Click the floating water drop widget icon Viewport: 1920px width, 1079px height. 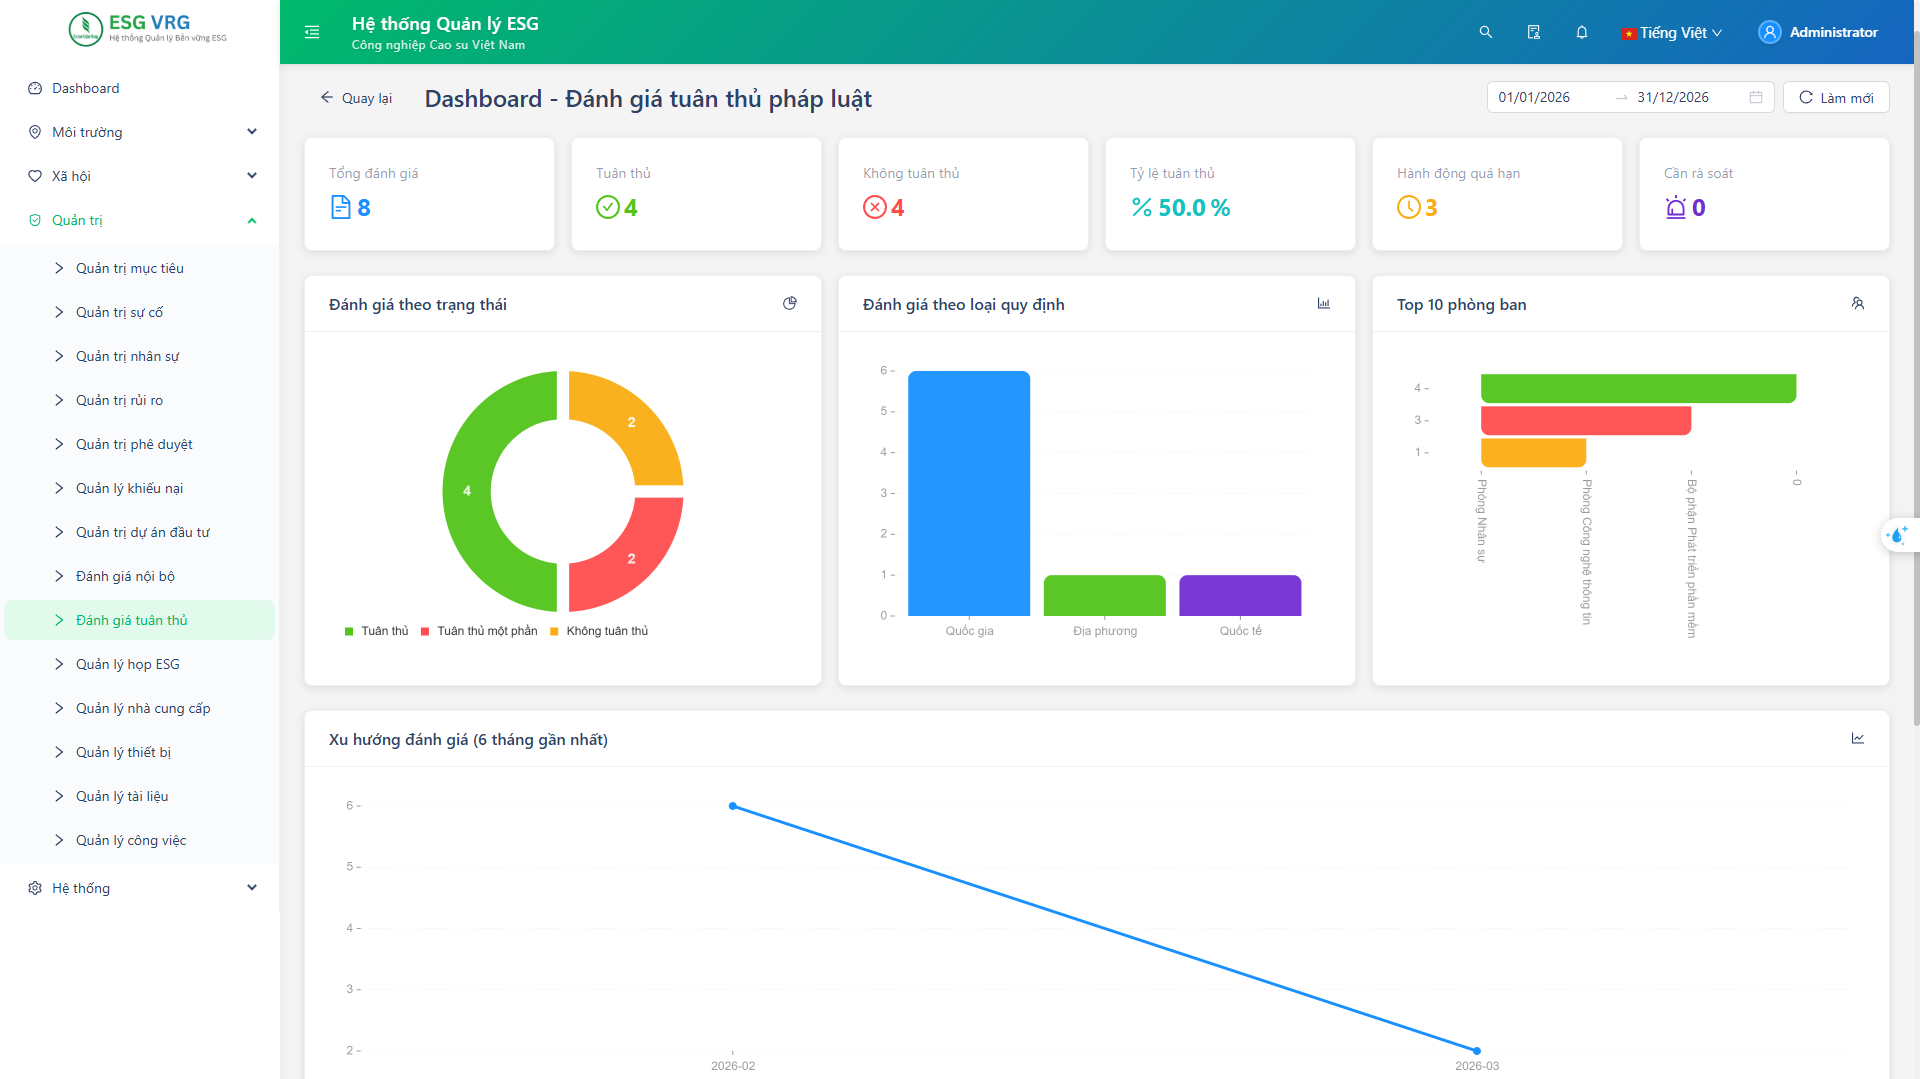pyautogui.click(x=1897, y=535)
